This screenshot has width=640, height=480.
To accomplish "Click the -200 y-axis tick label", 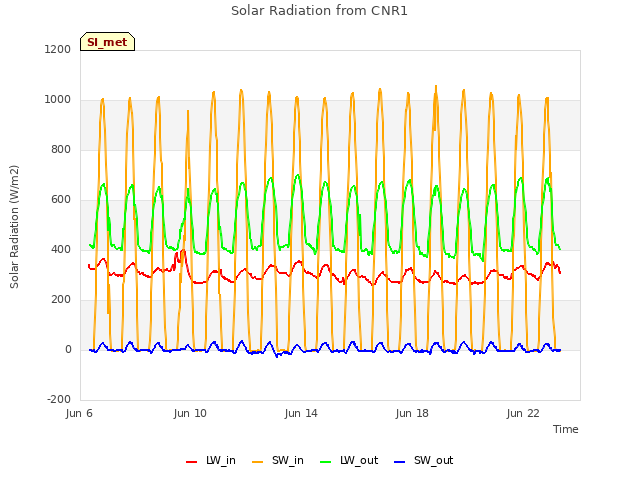I will click(59, 399).
